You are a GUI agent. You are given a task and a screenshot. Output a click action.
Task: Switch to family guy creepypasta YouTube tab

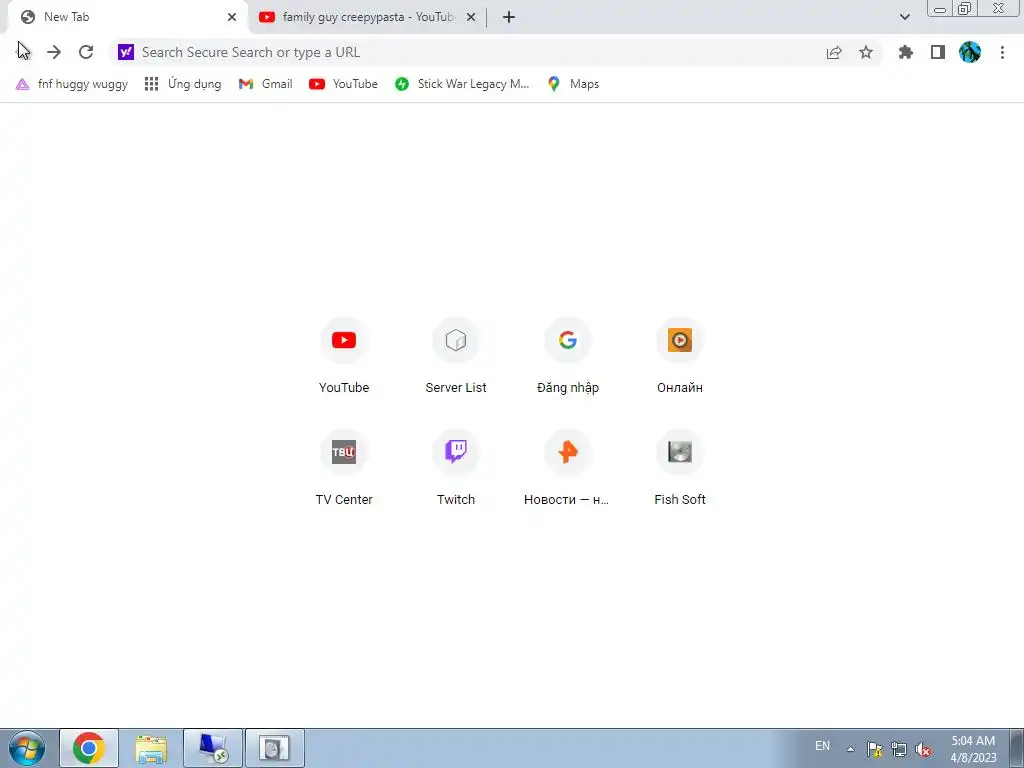[x=368, y=17]
